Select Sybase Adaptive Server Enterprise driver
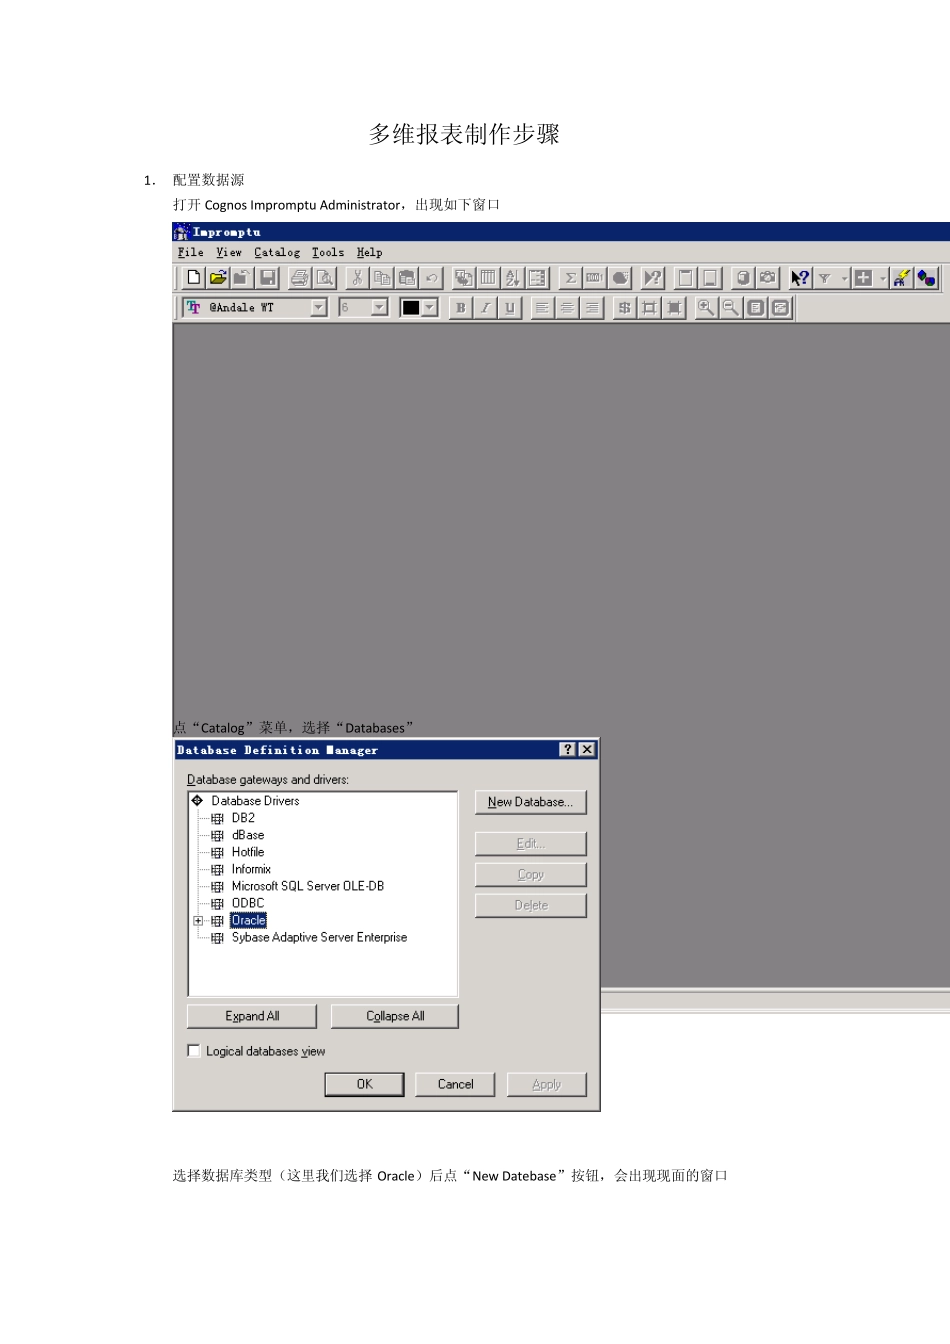Screen dimensions: 950x1344 click(x=319, y=937)
